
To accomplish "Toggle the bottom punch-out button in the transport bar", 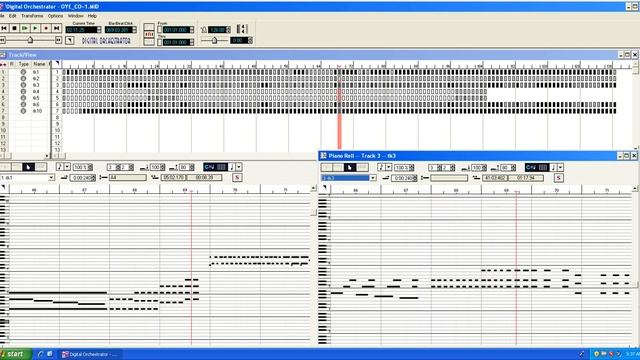I will click(x=149, y=42).
